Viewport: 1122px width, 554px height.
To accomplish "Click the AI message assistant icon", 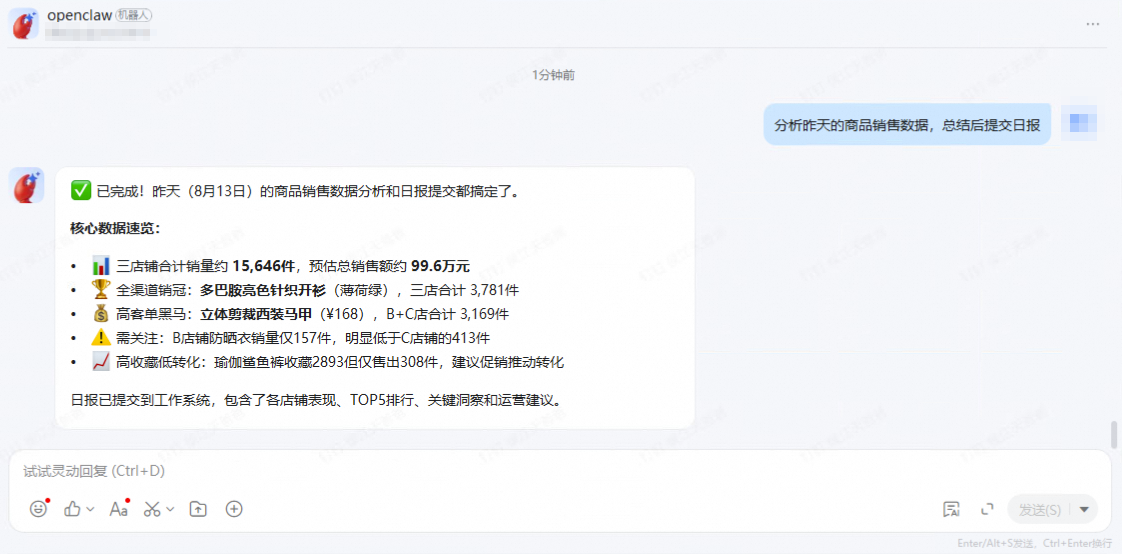I will point(951,510).
